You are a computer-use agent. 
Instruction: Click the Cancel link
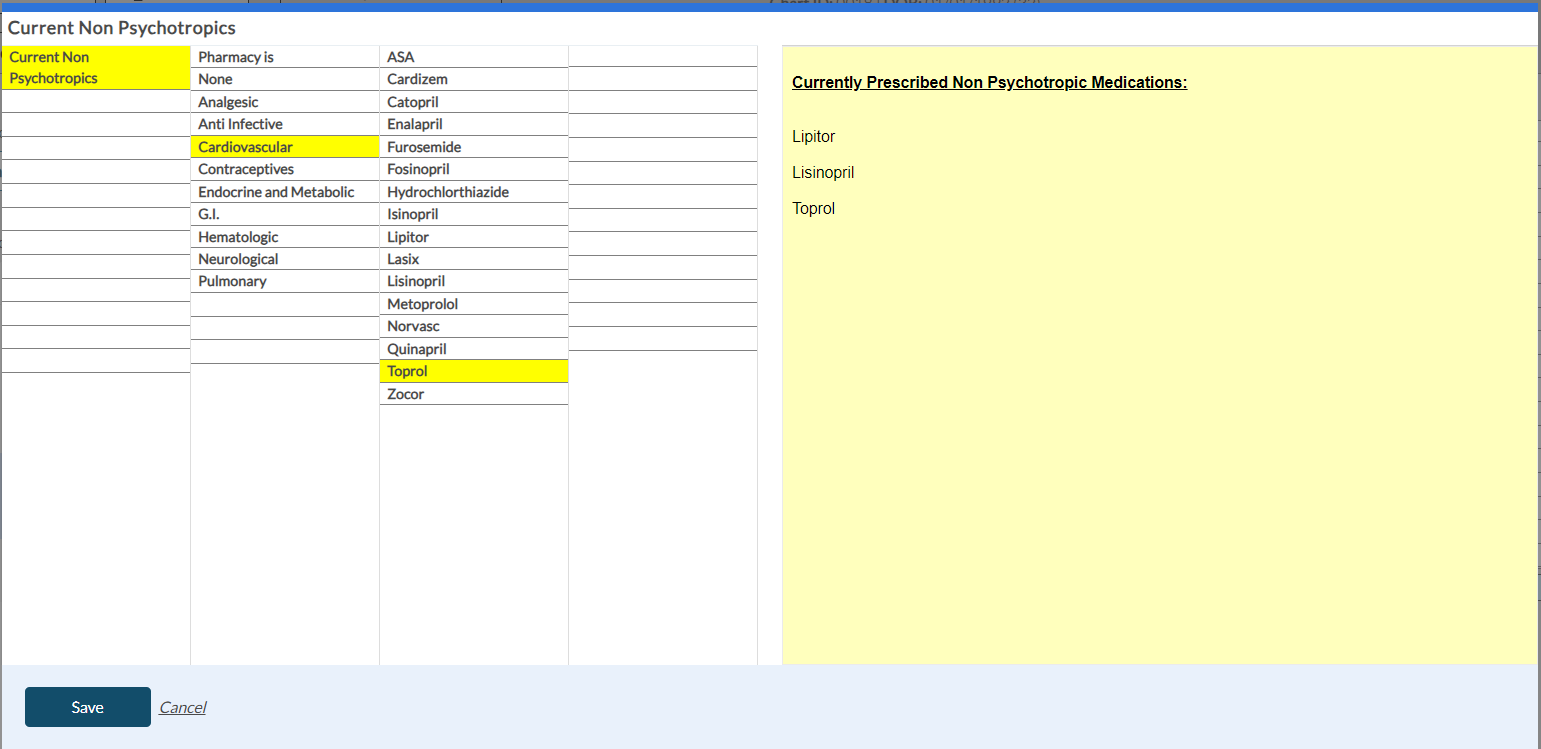click(182, 707)
